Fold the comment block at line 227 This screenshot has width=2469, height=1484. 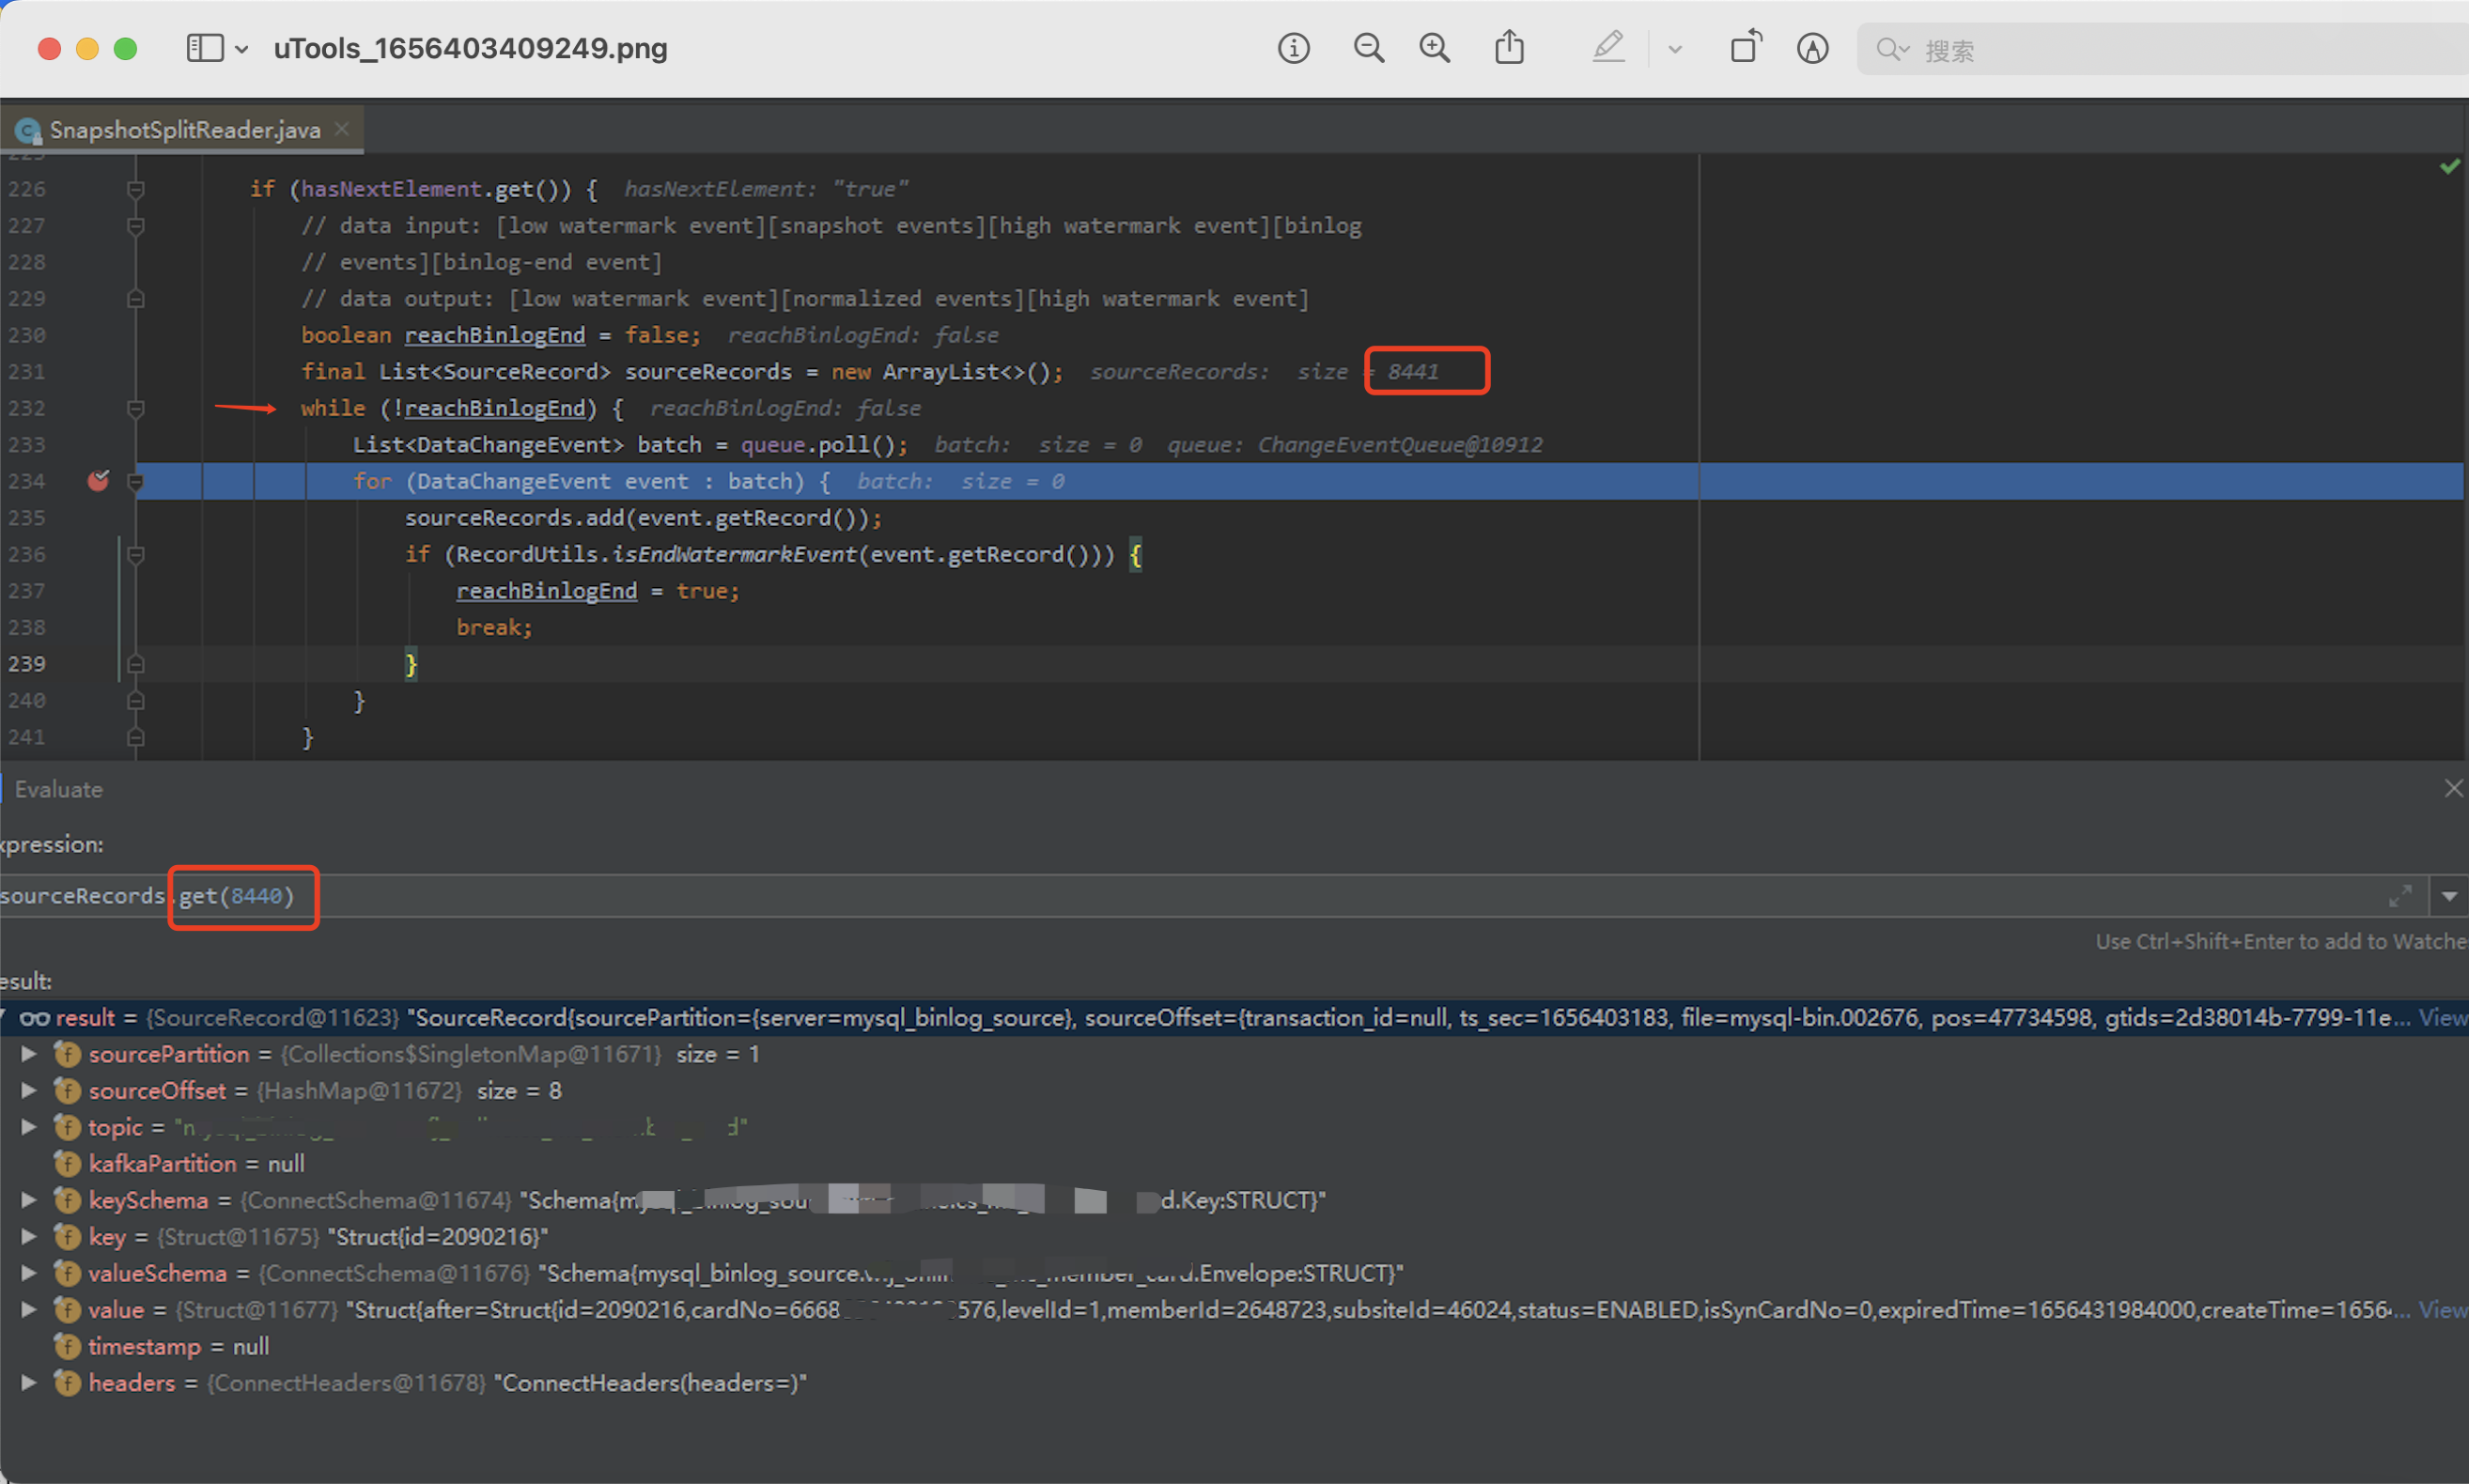tap(136, 226)
